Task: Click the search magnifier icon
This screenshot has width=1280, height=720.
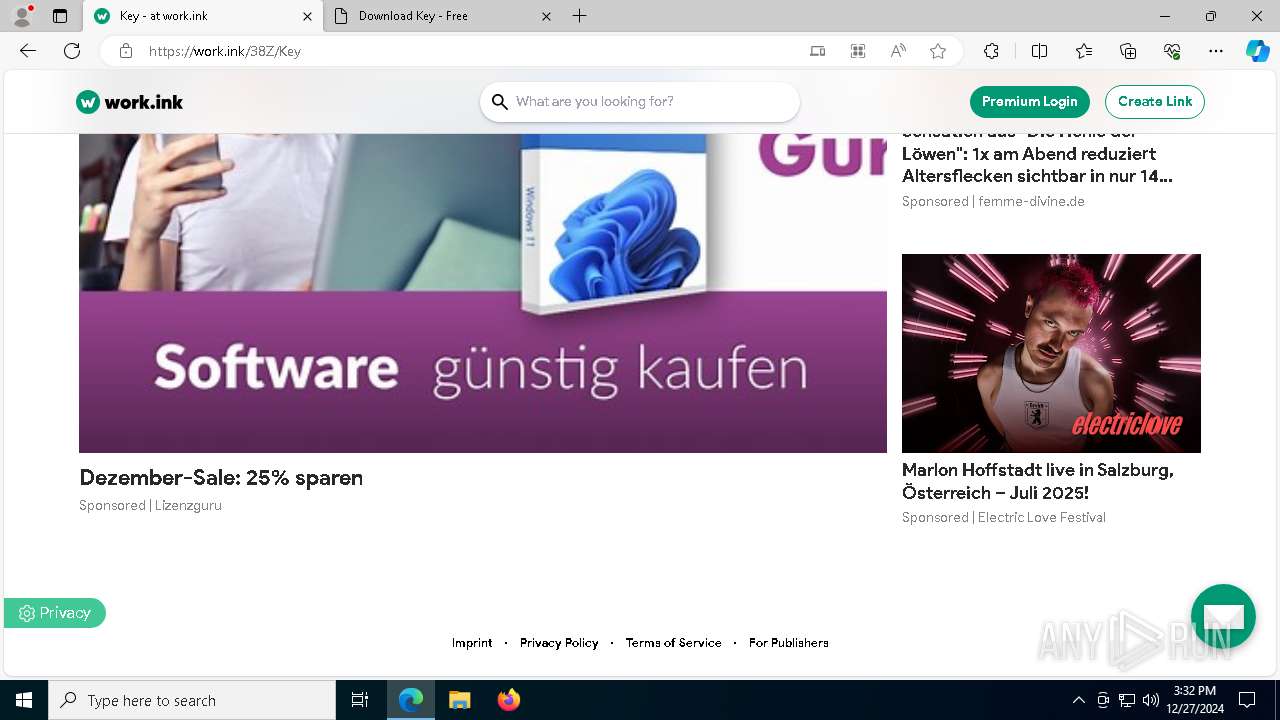Action: pyautogui.click(x=500, y=102)
